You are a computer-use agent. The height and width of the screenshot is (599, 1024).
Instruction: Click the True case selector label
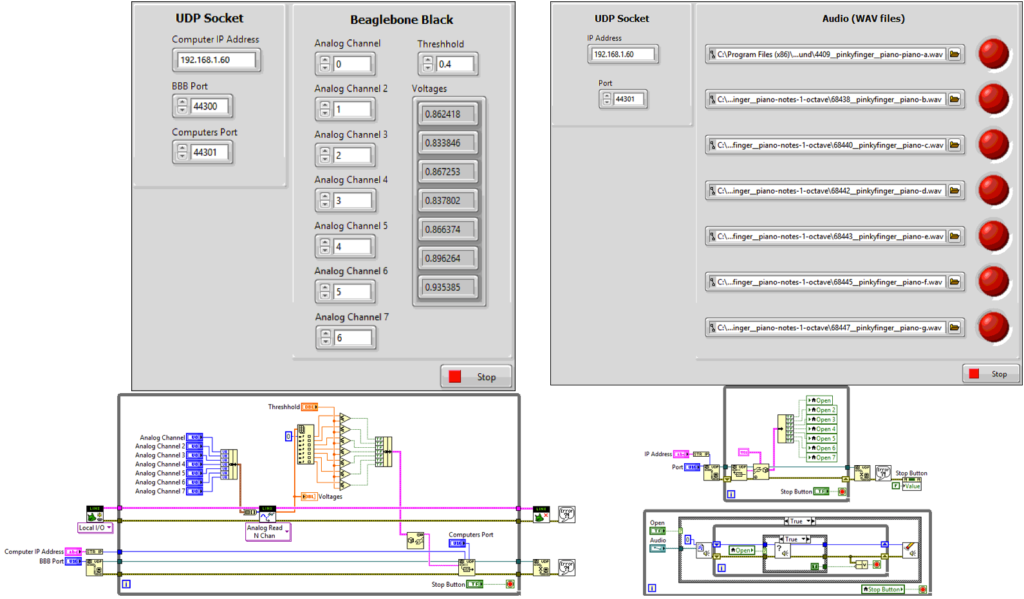click(797, 521)
